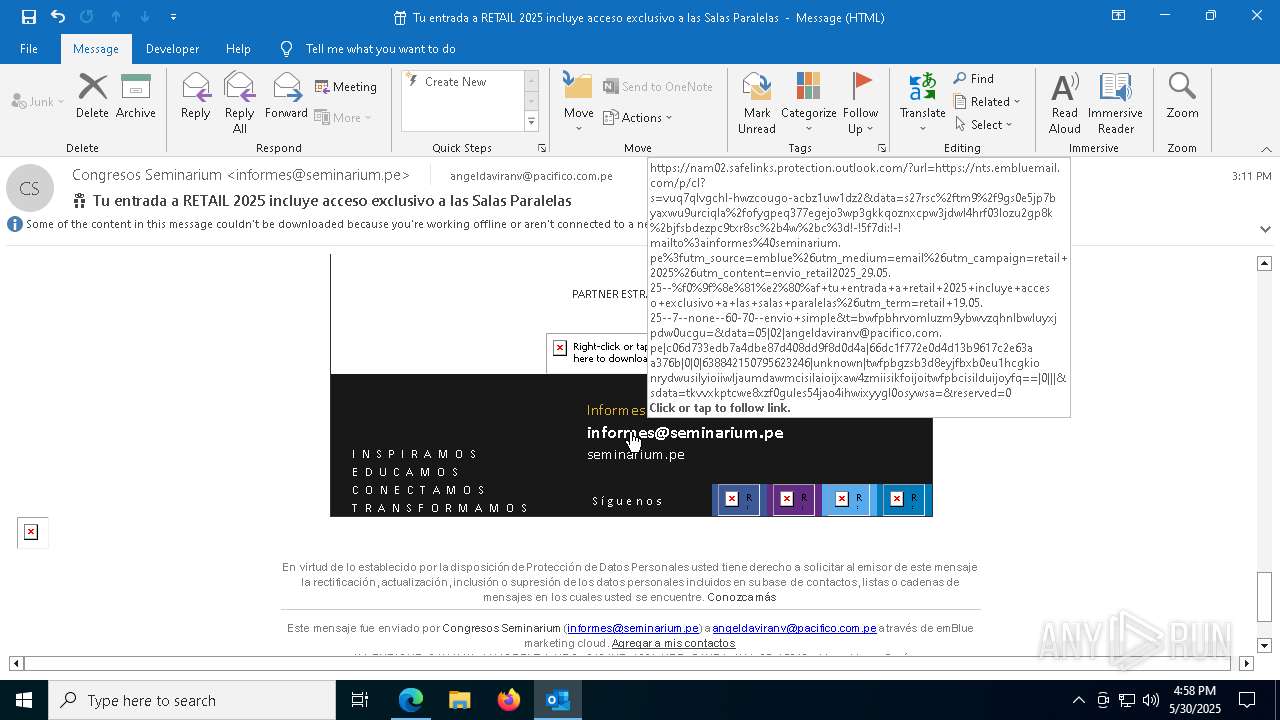
Task: Click the informes@seminarium.pe footer link
Action: pyautogui.click(x=633, y=628)
